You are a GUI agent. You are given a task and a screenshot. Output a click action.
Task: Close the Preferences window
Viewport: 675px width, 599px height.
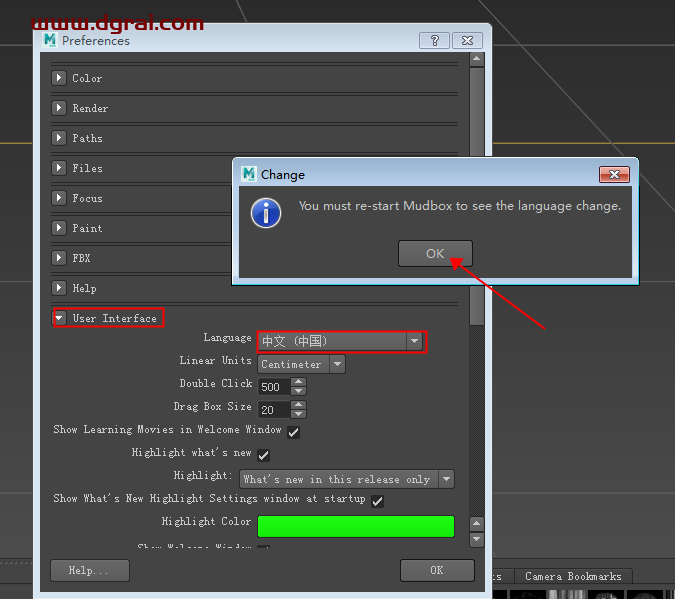point(467,41)
